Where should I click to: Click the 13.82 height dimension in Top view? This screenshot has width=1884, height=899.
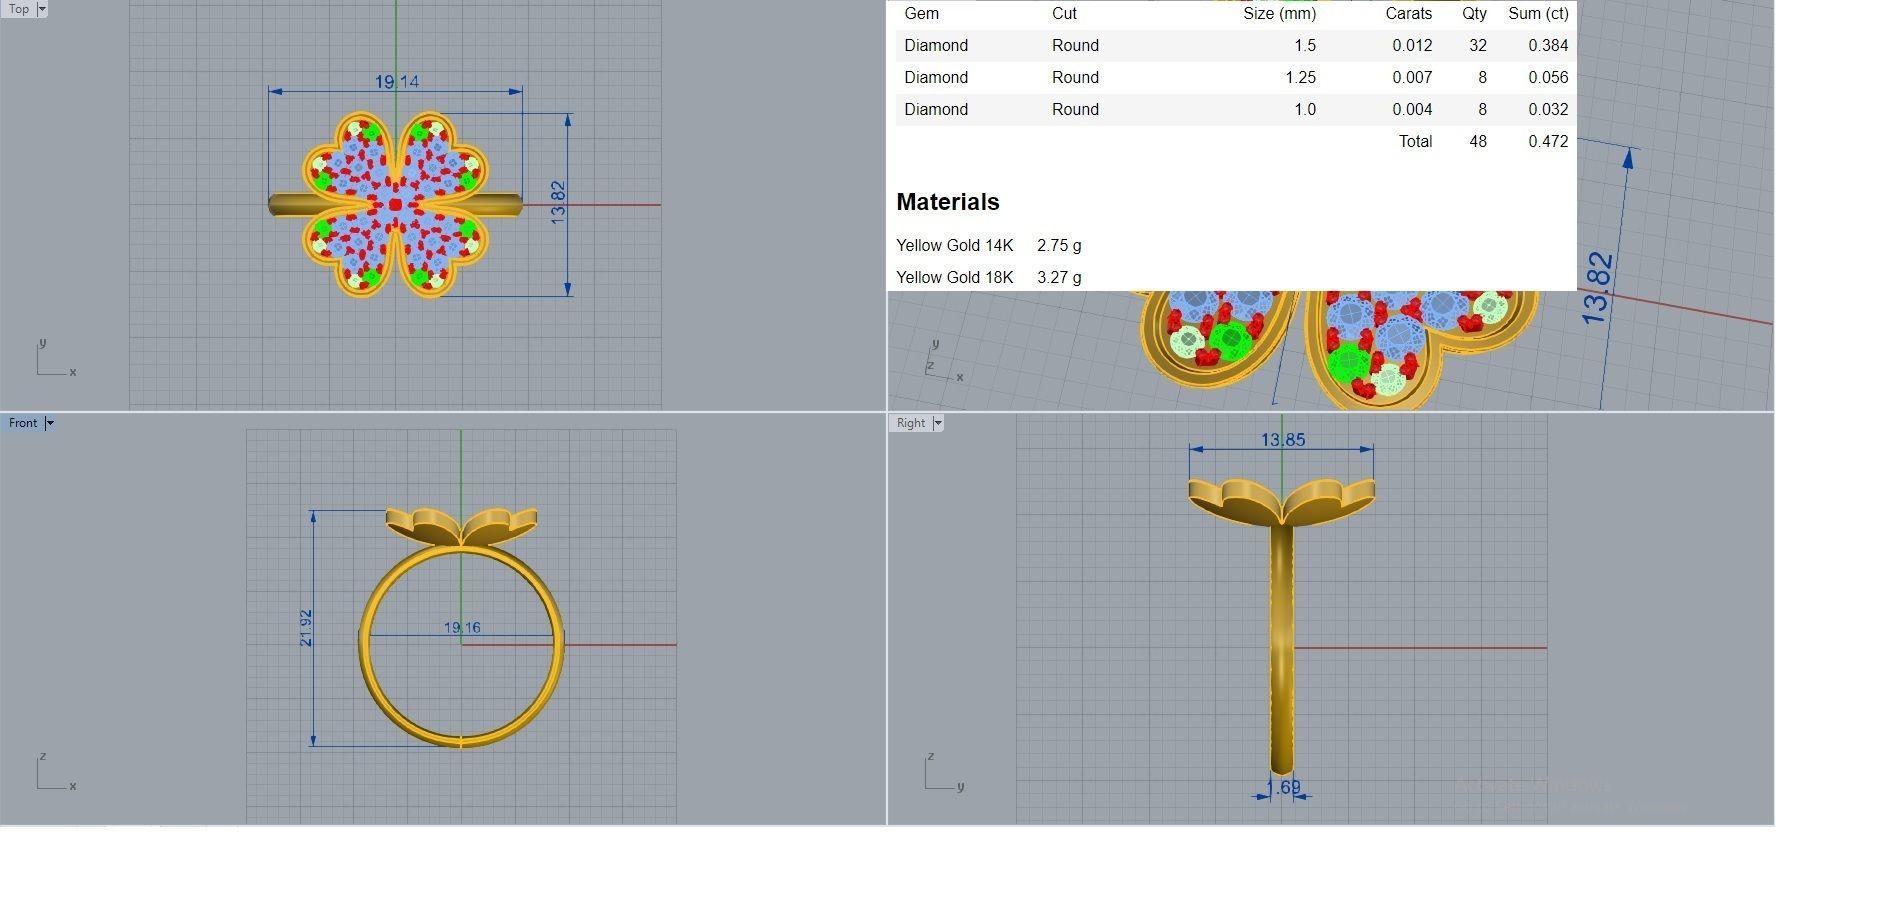pos(558,202)
